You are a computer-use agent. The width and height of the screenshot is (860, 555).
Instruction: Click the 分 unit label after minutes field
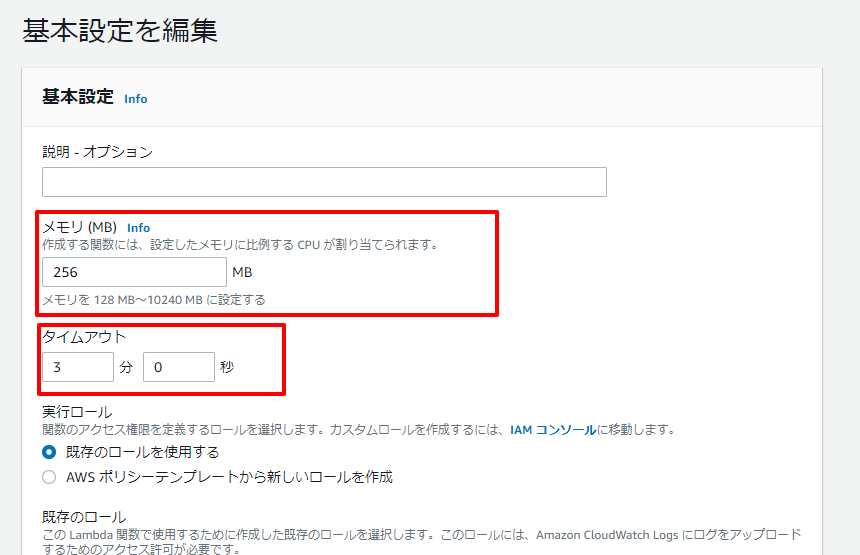(126, 367)
